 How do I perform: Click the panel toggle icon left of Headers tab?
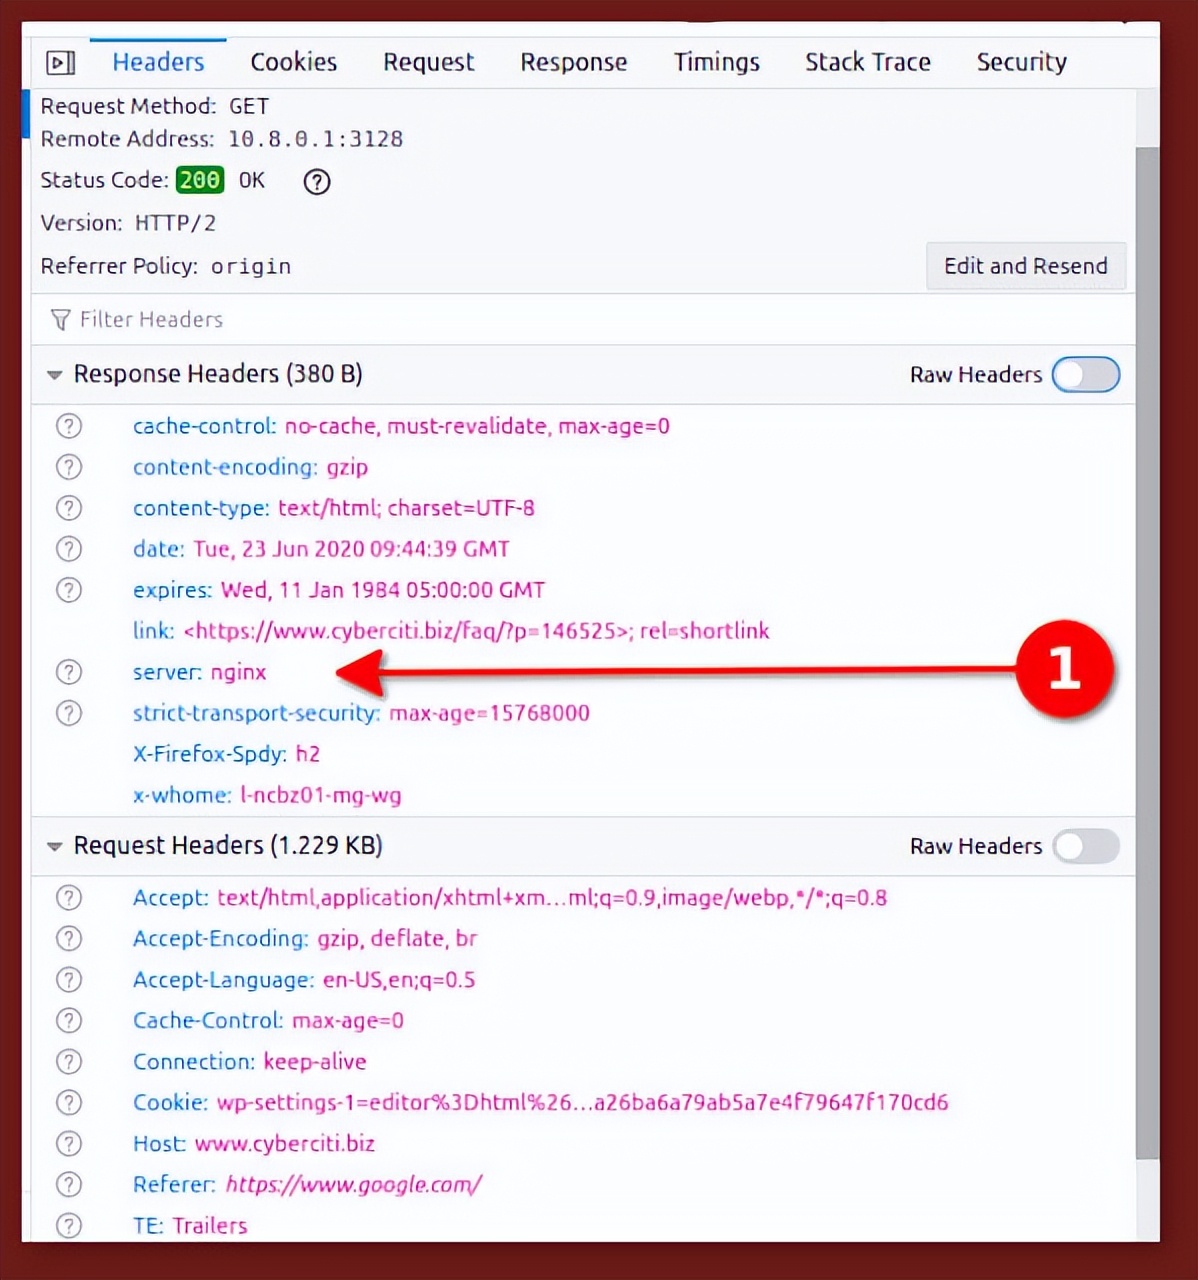[x=60, y=62]
